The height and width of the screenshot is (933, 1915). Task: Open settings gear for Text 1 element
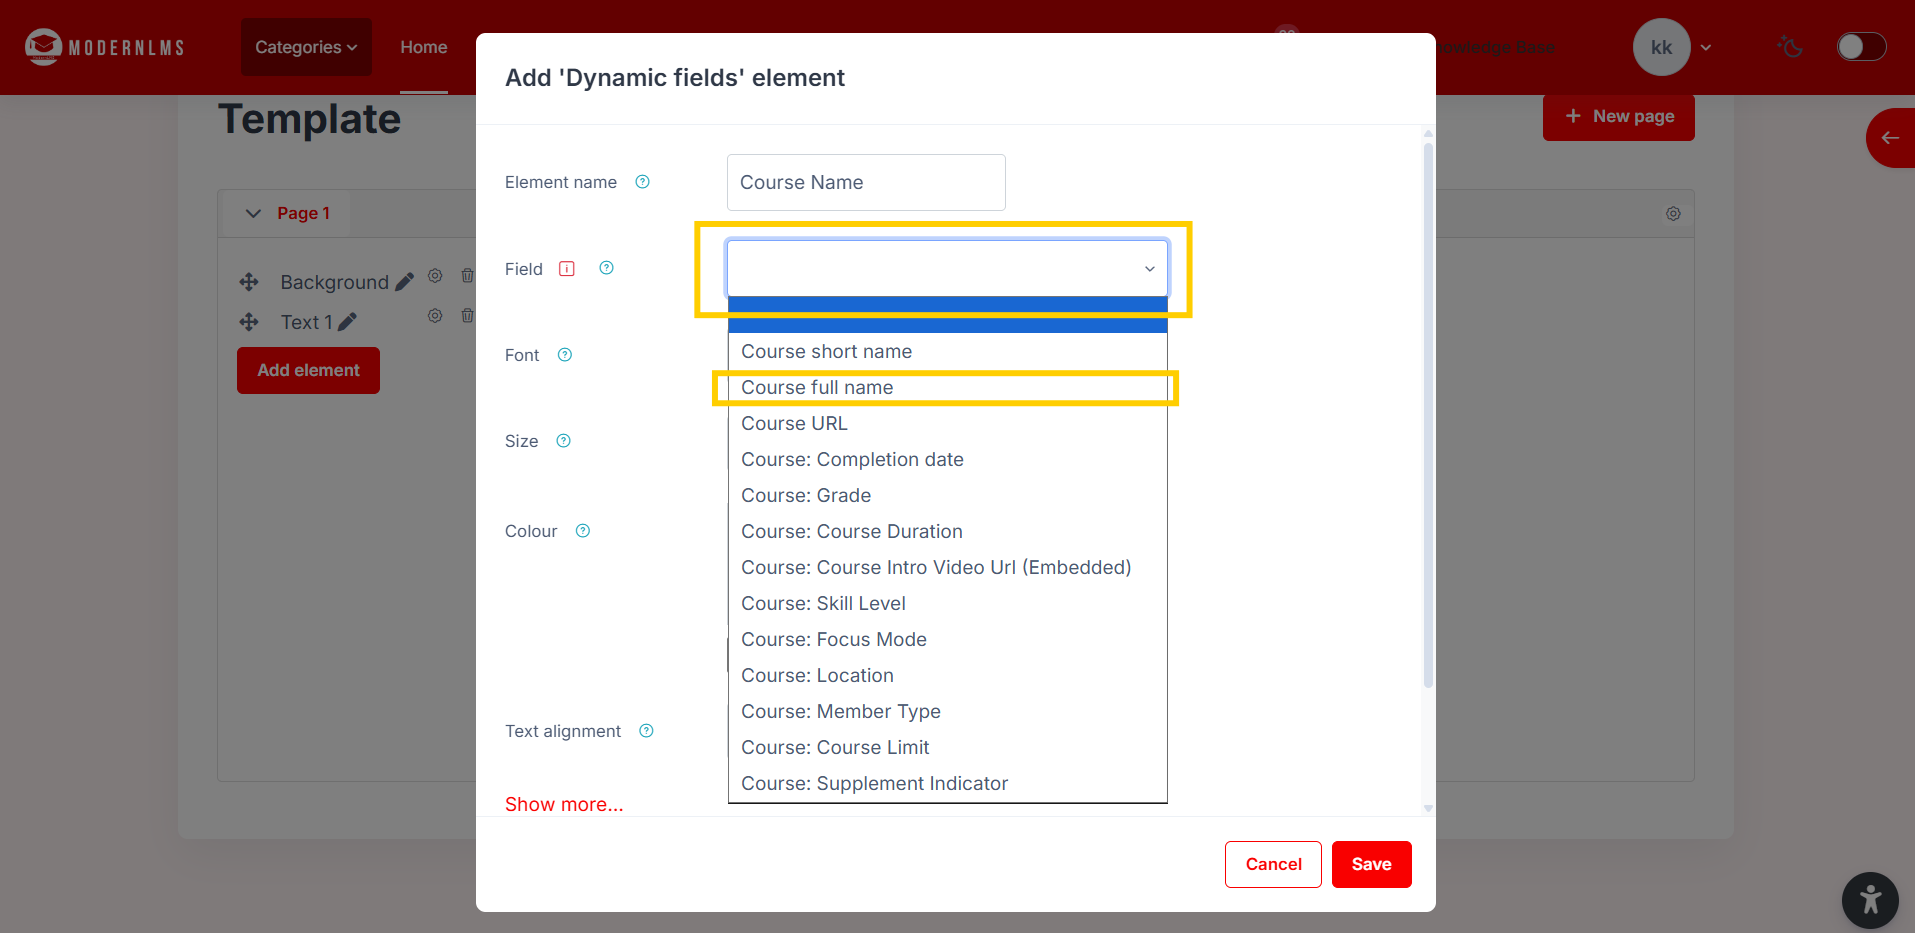(x=435, y=316)
